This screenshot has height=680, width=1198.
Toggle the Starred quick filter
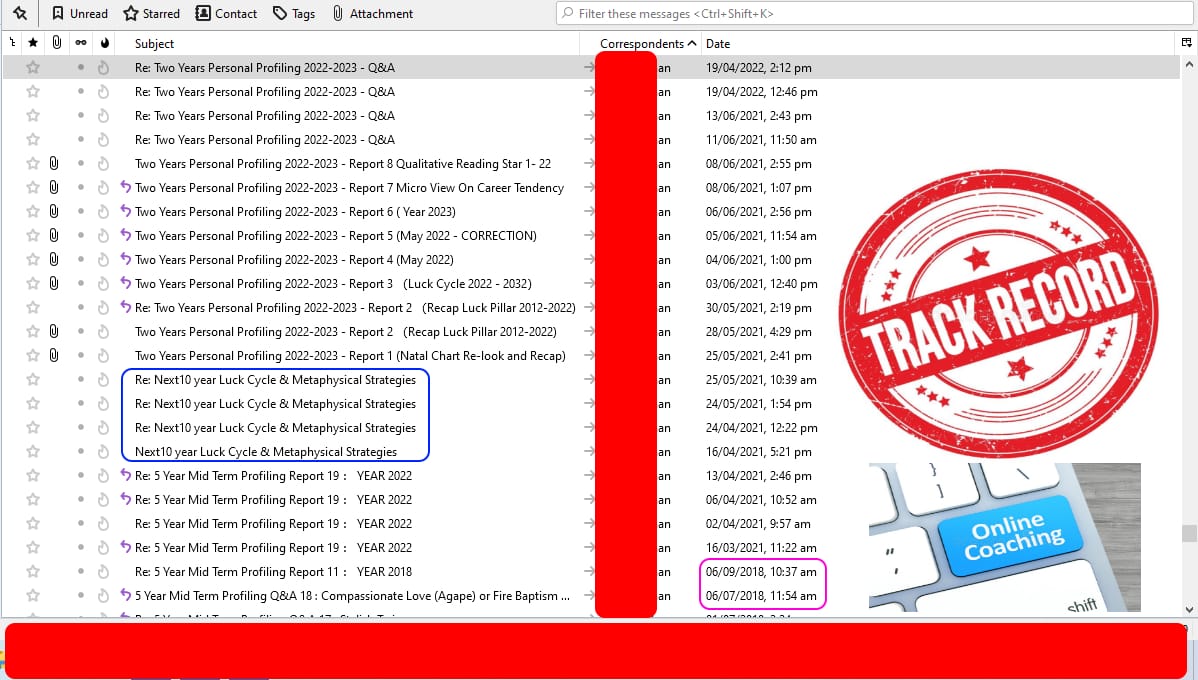click(x=151, y=14)
